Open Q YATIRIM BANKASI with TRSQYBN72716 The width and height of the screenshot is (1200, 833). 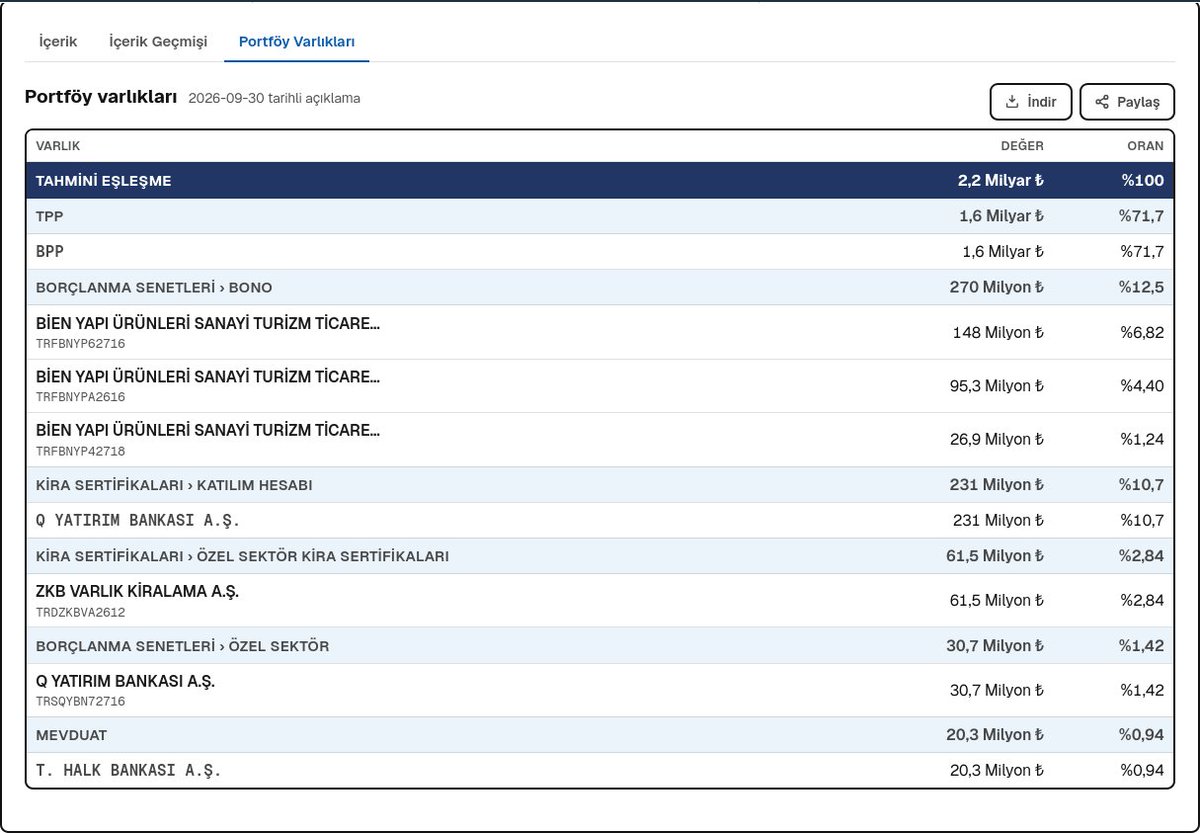600,690
